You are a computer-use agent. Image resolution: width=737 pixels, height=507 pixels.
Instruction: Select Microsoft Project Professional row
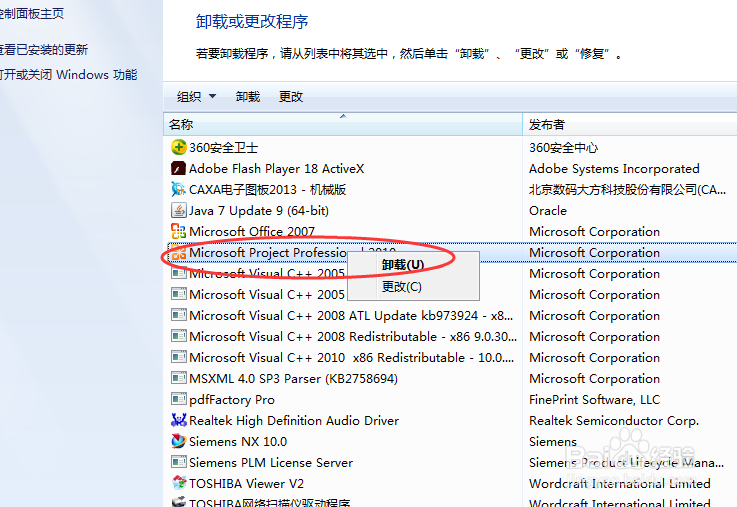[452, 252]
